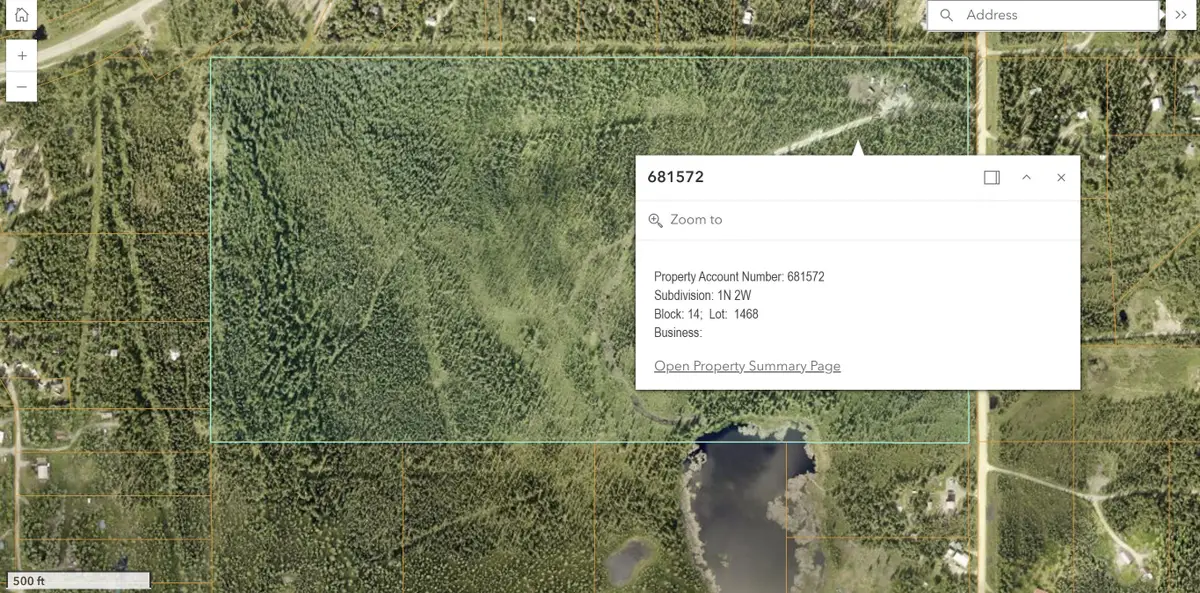The height and width of the screenshot is (593, 1200).
Task: Click the small pond beside the lake
Action: pos(629,563)
